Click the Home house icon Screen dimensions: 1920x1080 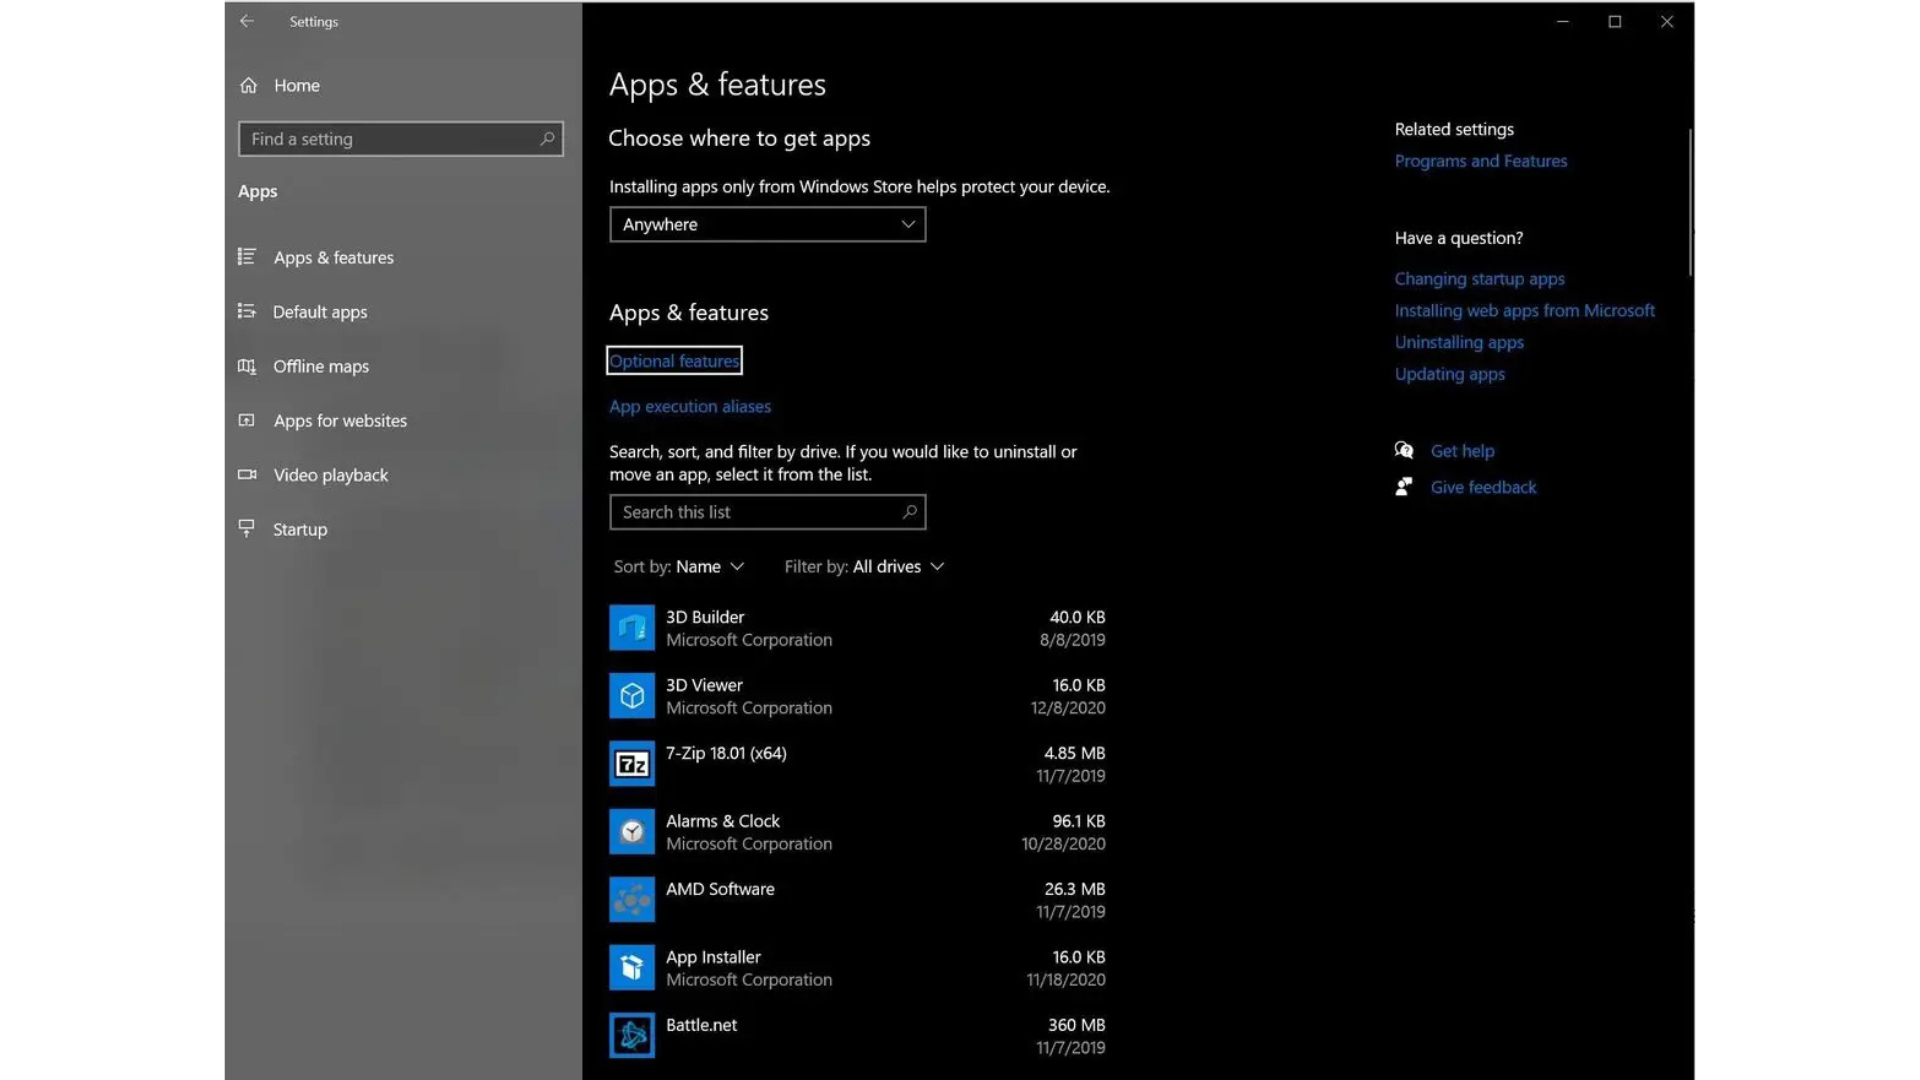click(x=249, y=85)
